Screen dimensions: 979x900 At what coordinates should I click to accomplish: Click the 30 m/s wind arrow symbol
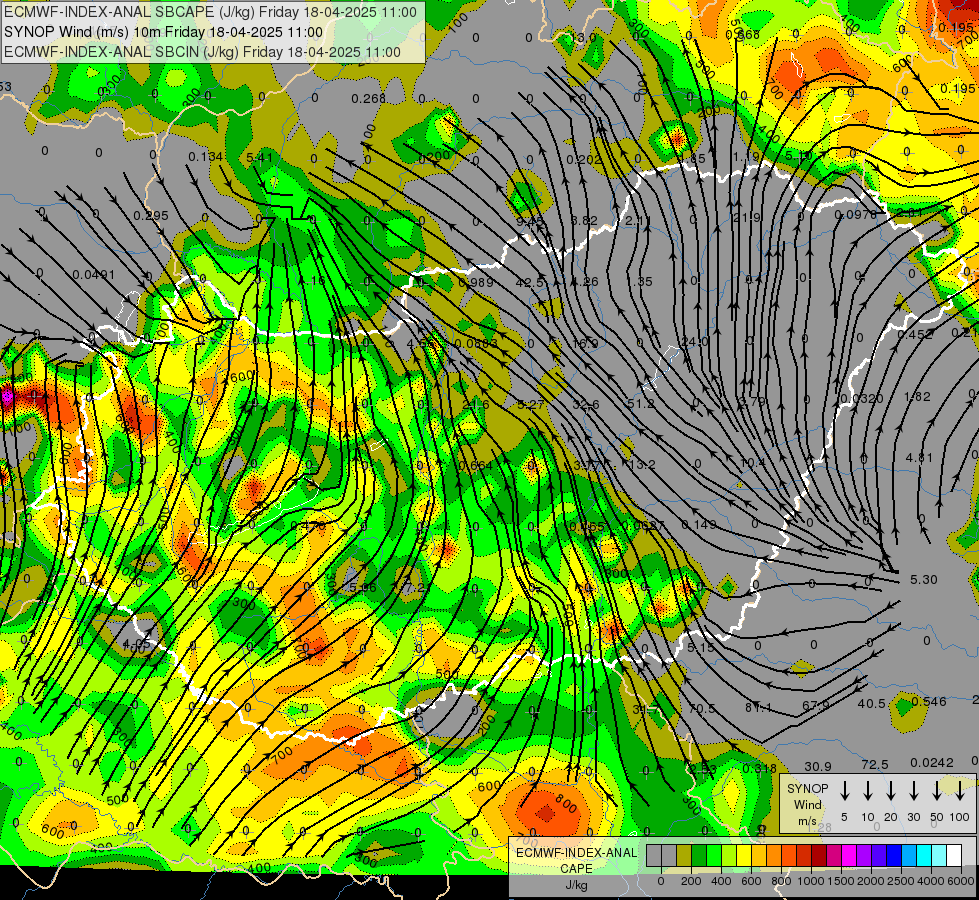[x=913, y=791]
